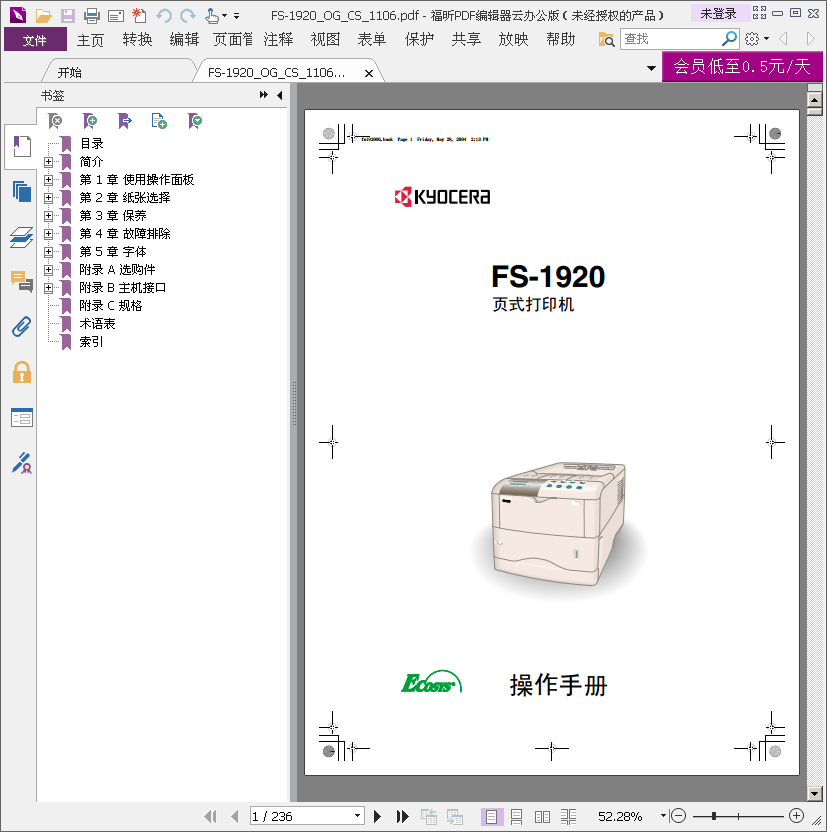Expand the 简介 bookmark
The height and width of the screenshot is (832, 827).
coord(48,162)
